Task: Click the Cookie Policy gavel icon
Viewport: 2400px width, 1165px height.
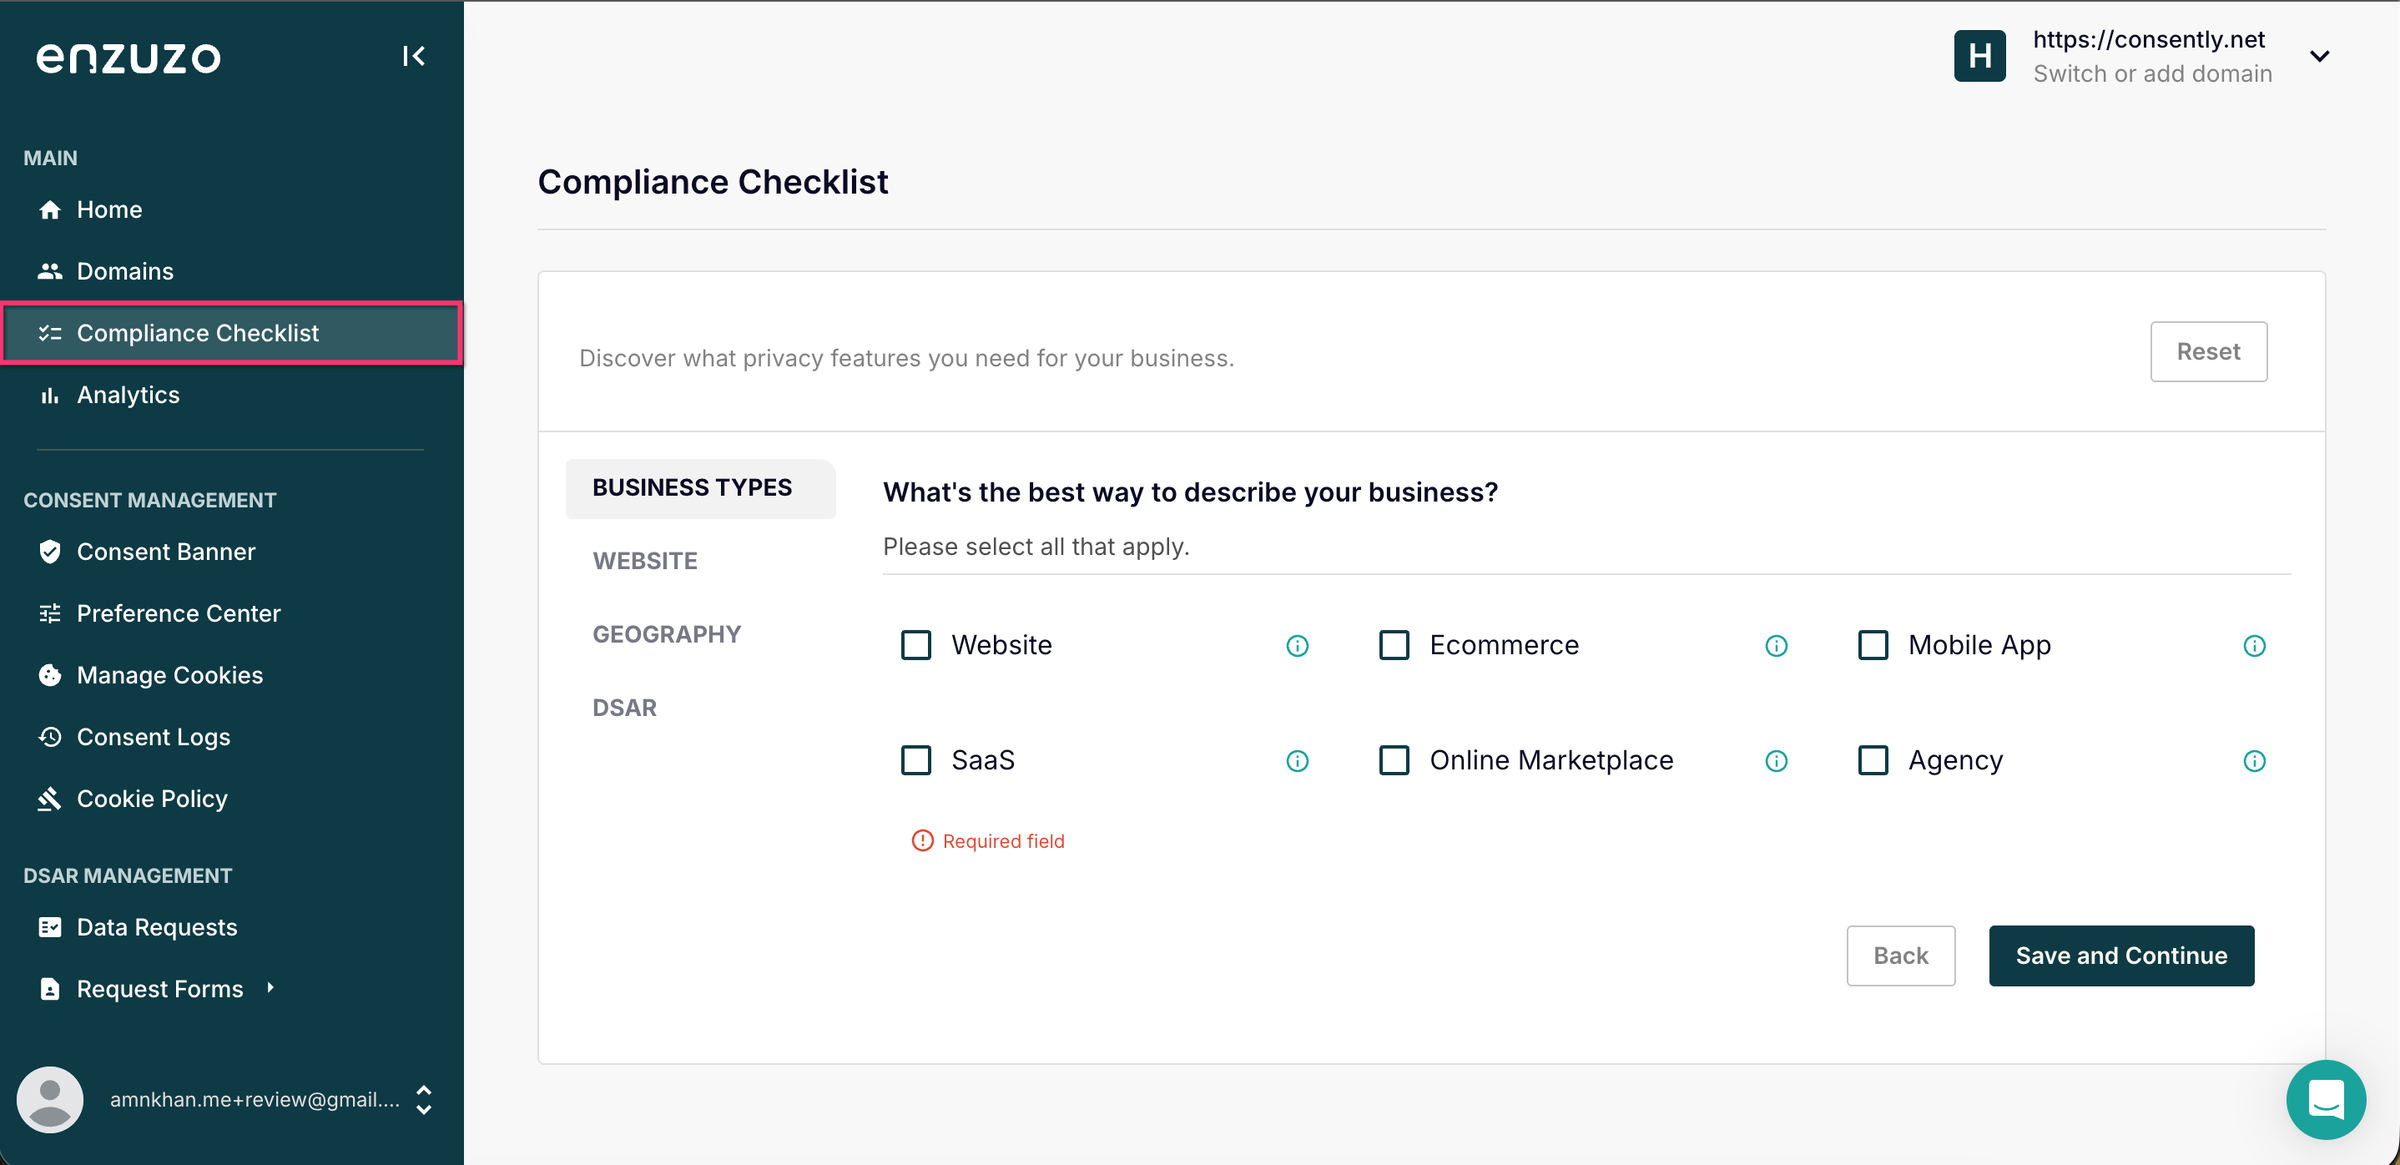Action: (50, 799)
